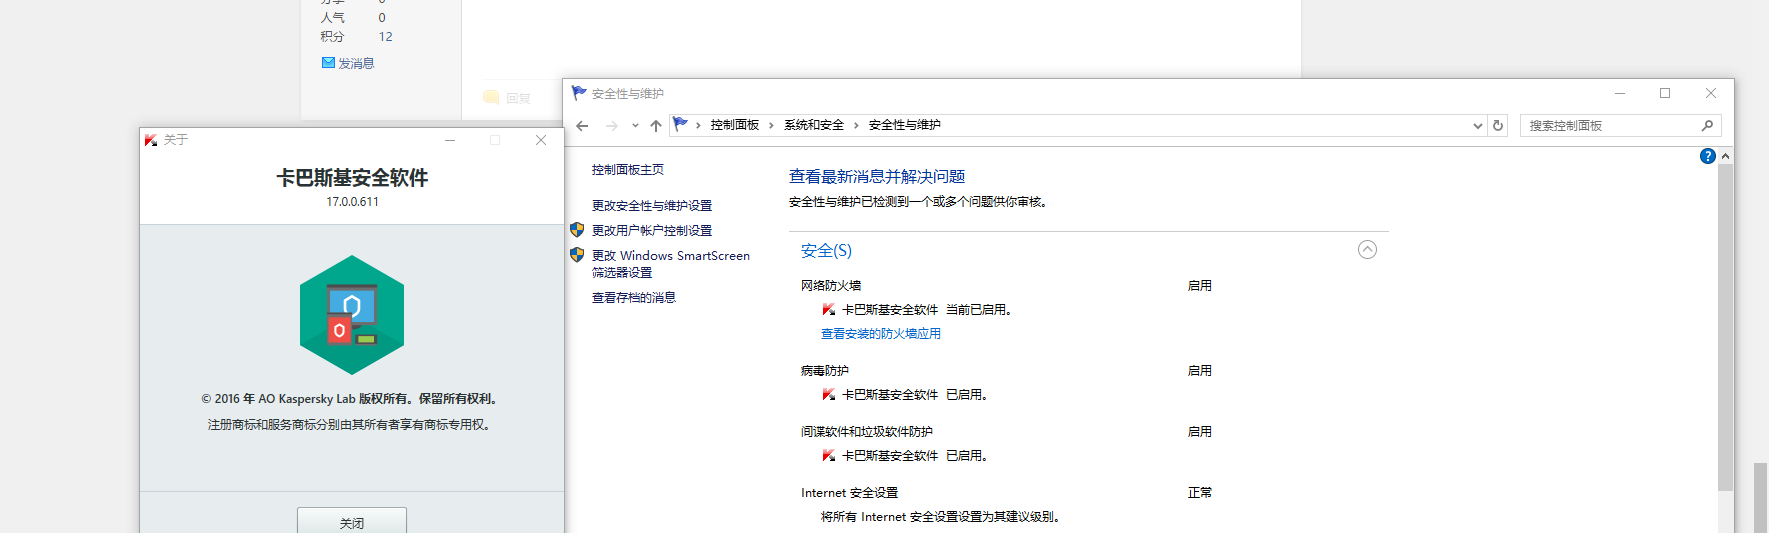
Task: Select 安全性与维护 breadcrumb item
Action: point(905,125)
